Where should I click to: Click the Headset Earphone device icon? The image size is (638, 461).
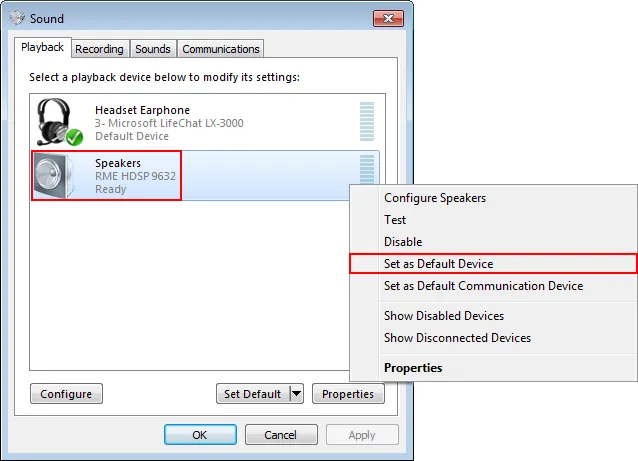tap(57, 121)
